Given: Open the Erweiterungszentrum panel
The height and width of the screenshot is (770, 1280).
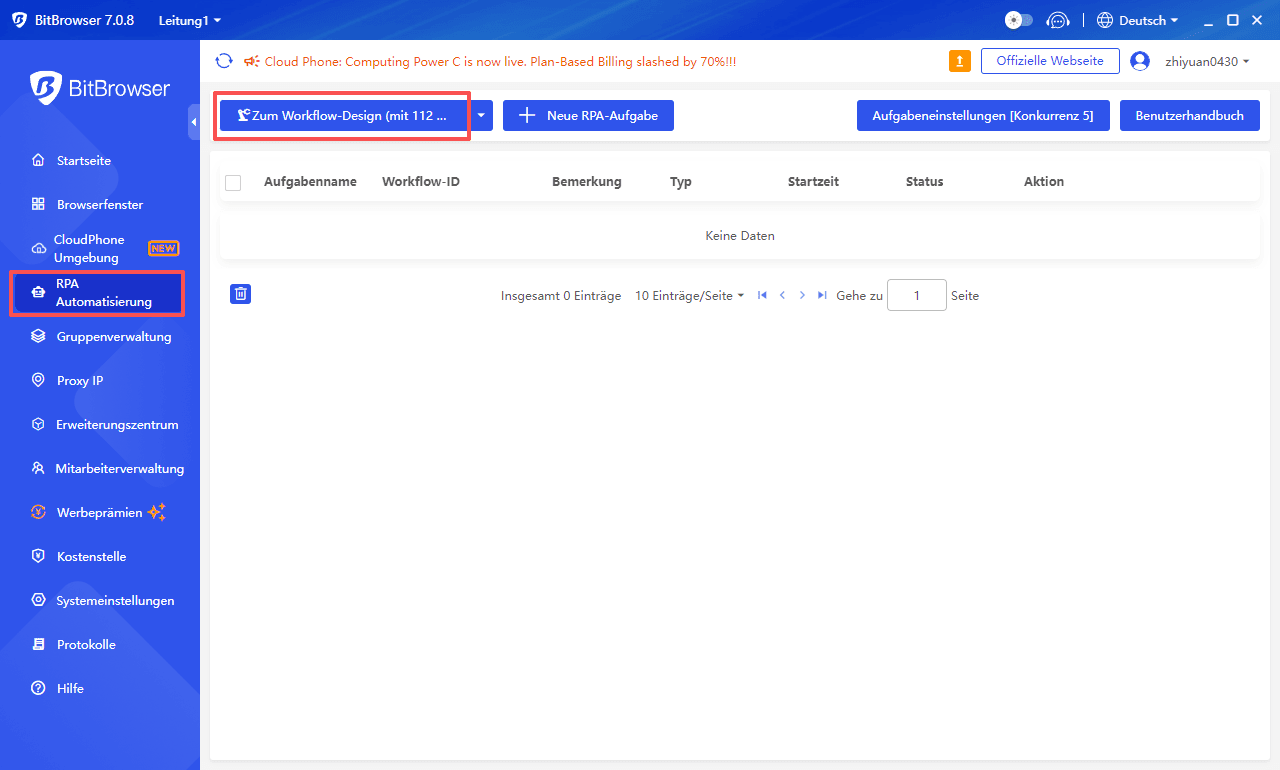Looking at the screenshot, I should 115,424.
